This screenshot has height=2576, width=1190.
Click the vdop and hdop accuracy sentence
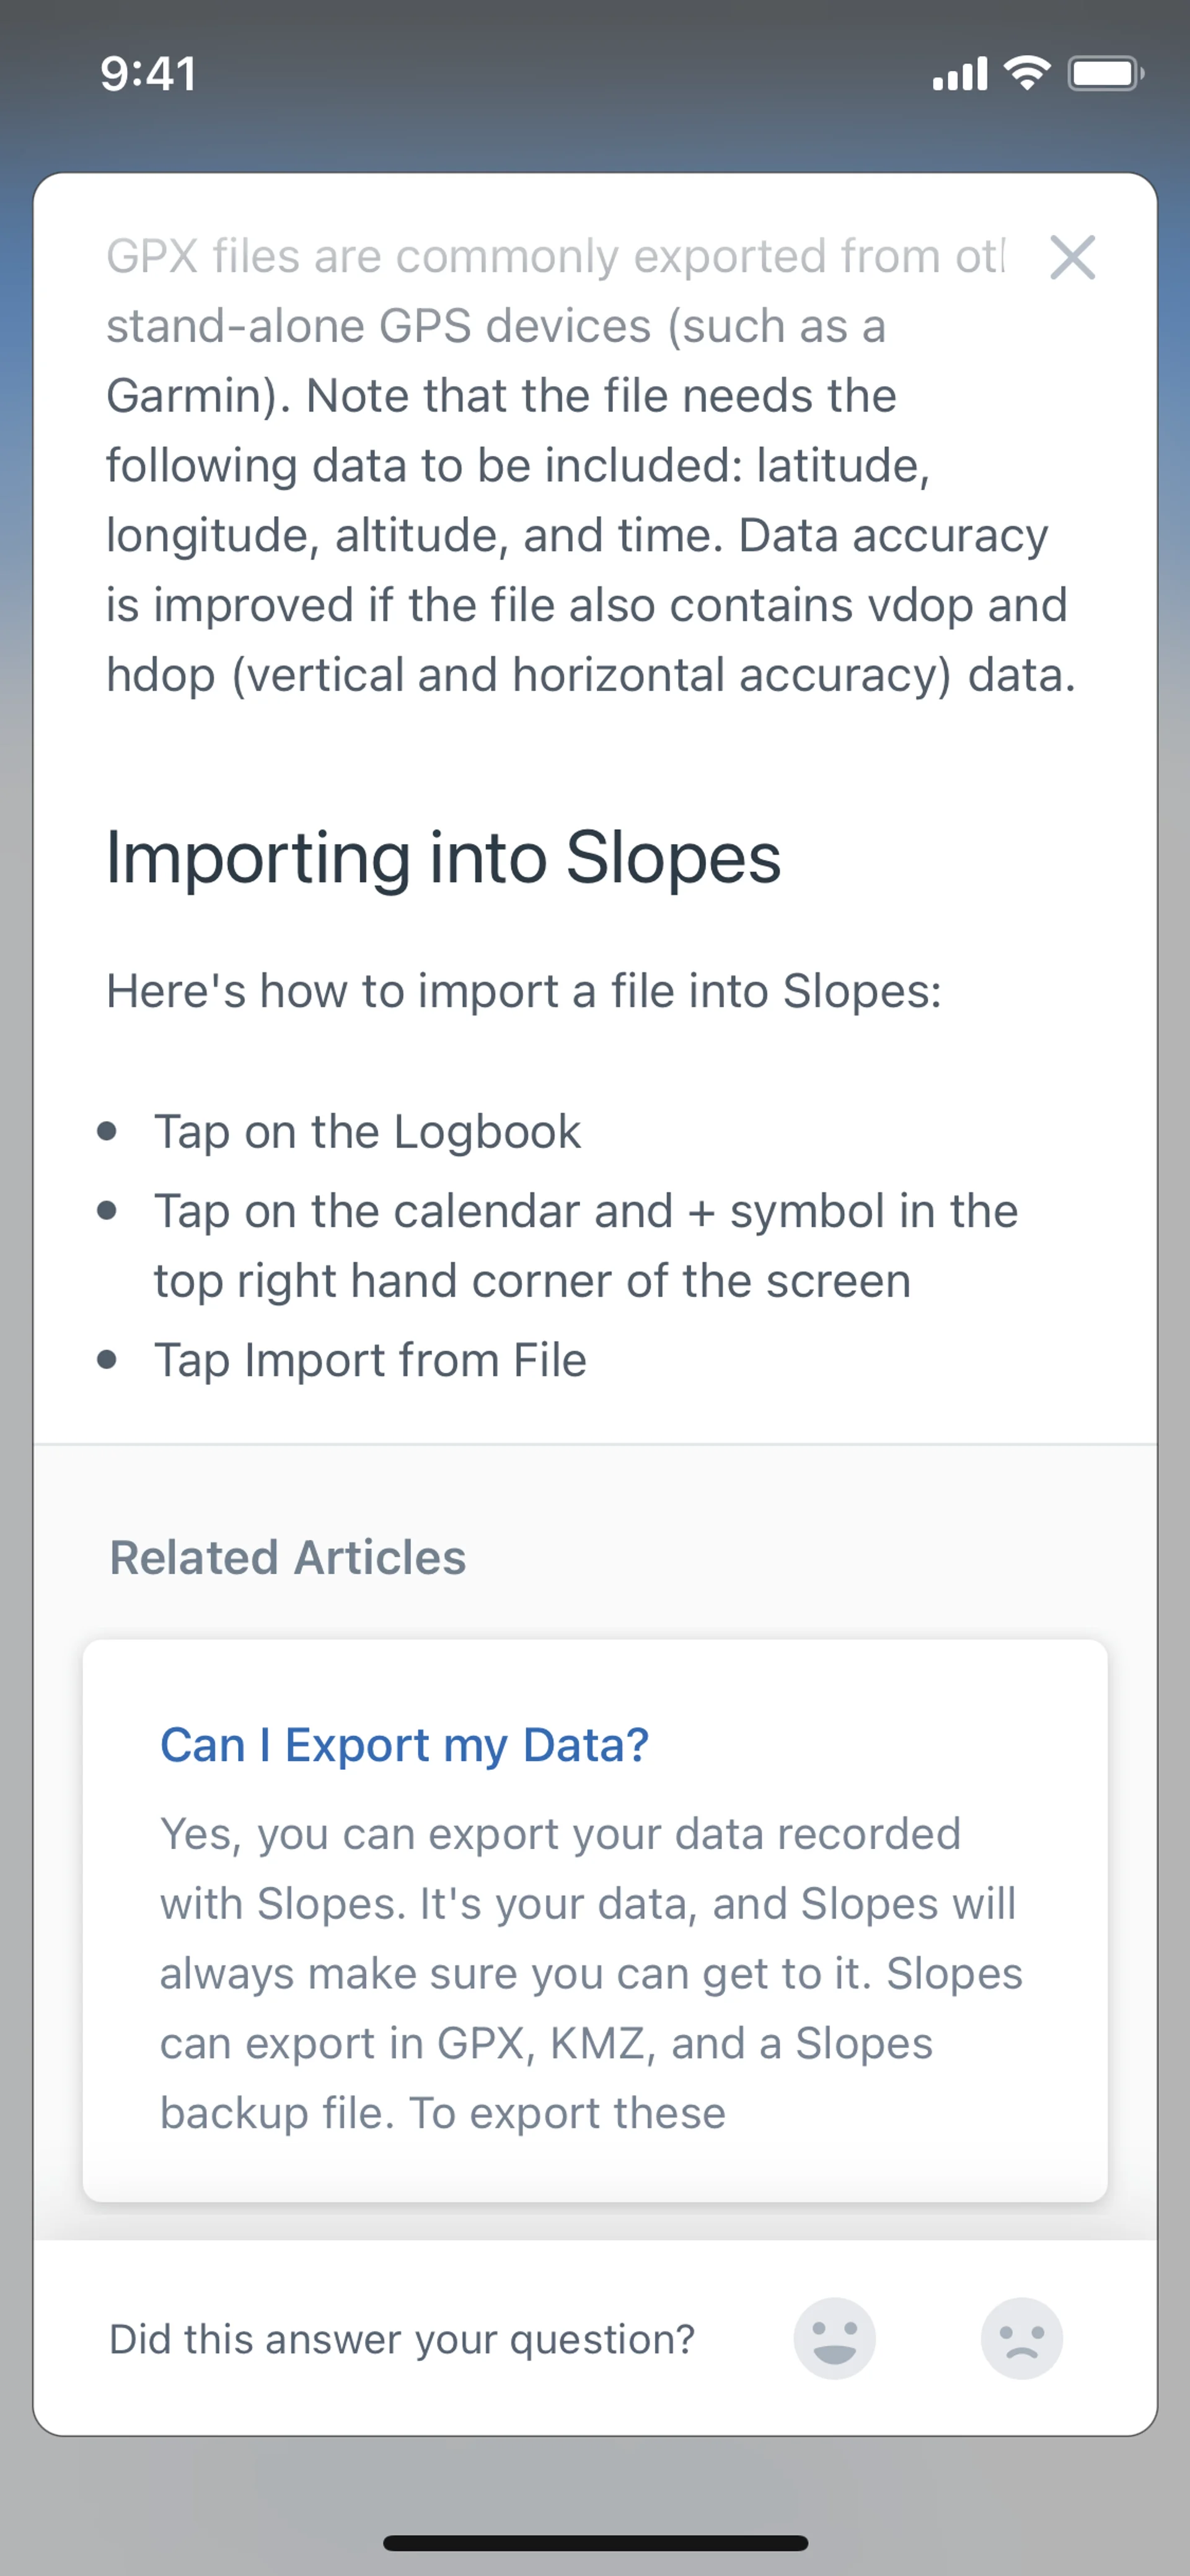click(x=590, y=640)
